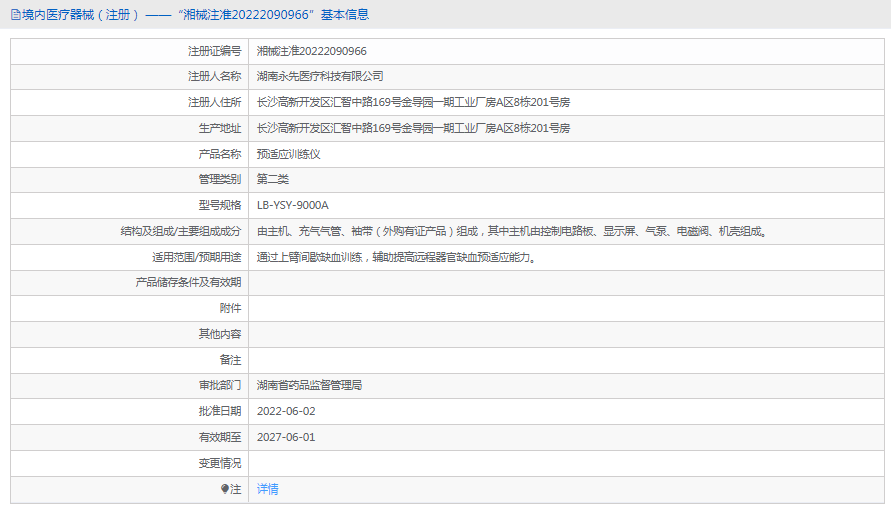Screen dimensions: 891x513
Task: Click the label 生产地址
Action: [220, 128]
